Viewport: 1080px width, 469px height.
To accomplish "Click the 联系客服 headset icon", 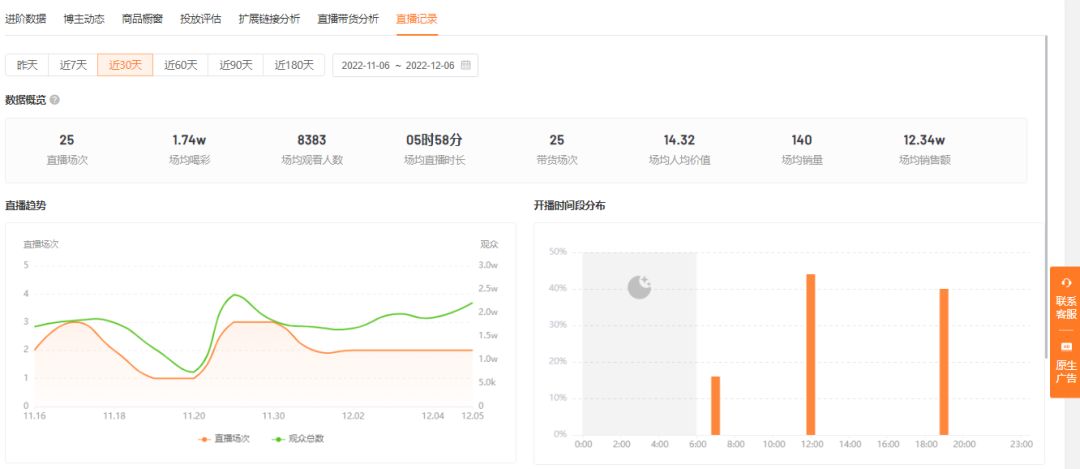I will click(1065, 283).
